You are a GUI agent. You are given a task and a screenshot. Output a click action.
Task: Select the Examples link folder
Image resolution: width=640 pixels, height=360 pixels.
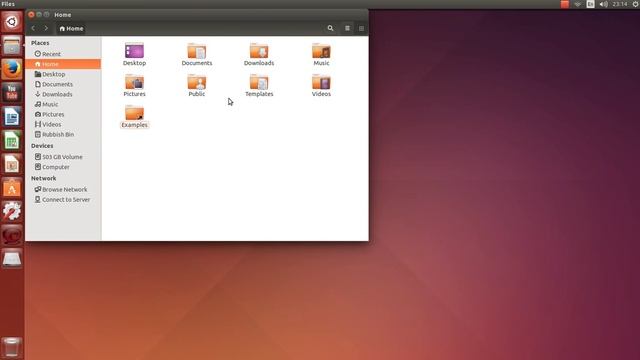(x=134, y=113)
